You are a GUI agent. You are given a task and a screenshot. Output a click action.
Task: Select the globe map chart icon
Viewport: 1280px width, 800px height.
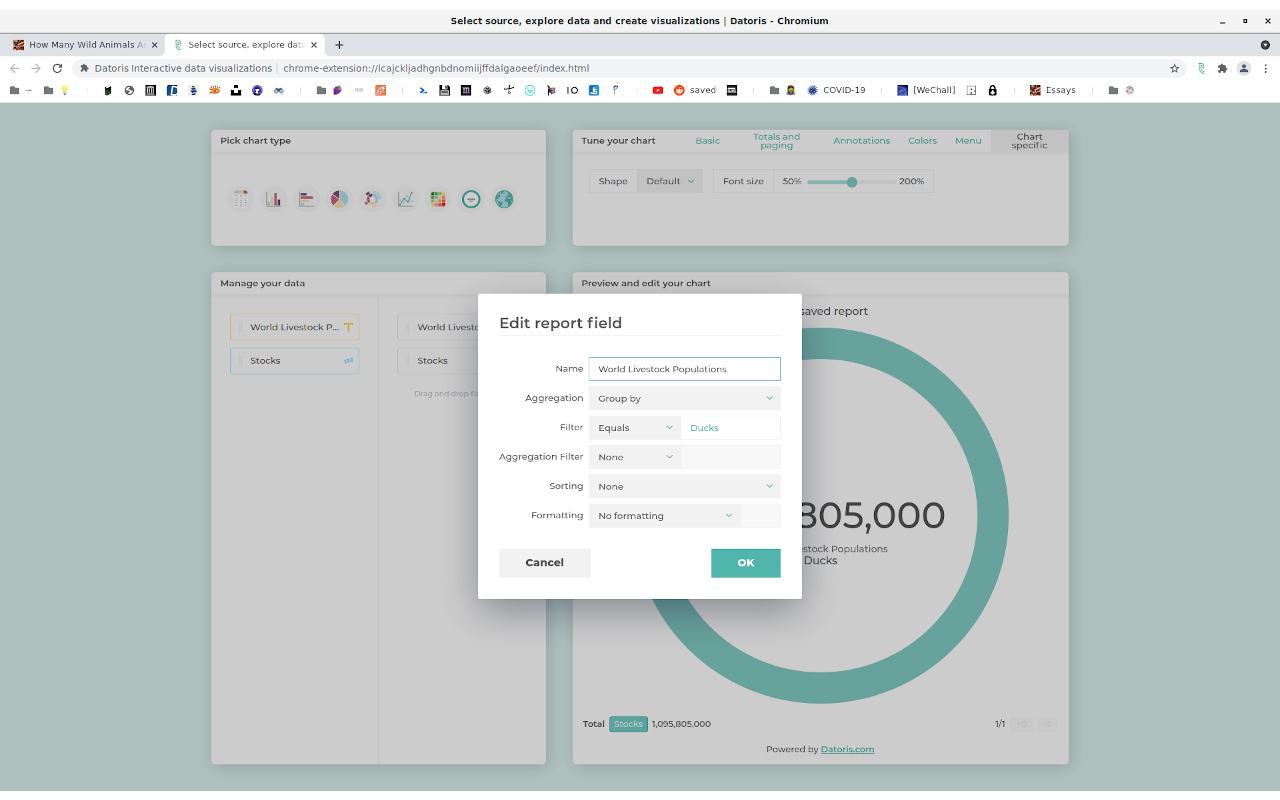(504, 199)
